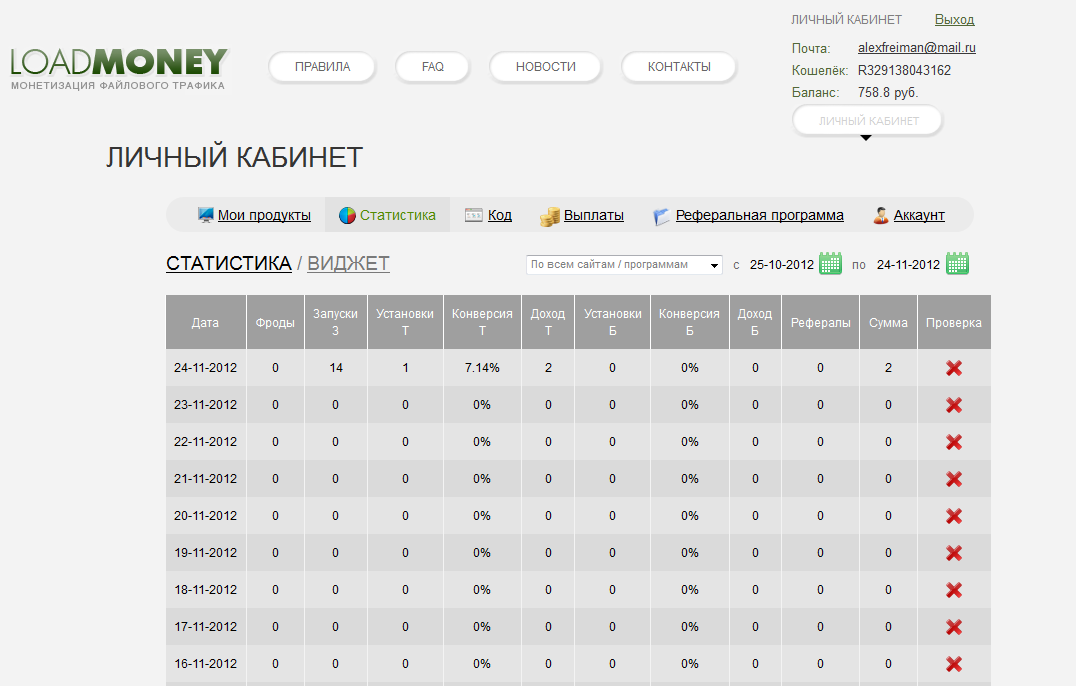Open the FAQ page
The height and width of the screenshot is (686, 1076).
coord(432,67)
